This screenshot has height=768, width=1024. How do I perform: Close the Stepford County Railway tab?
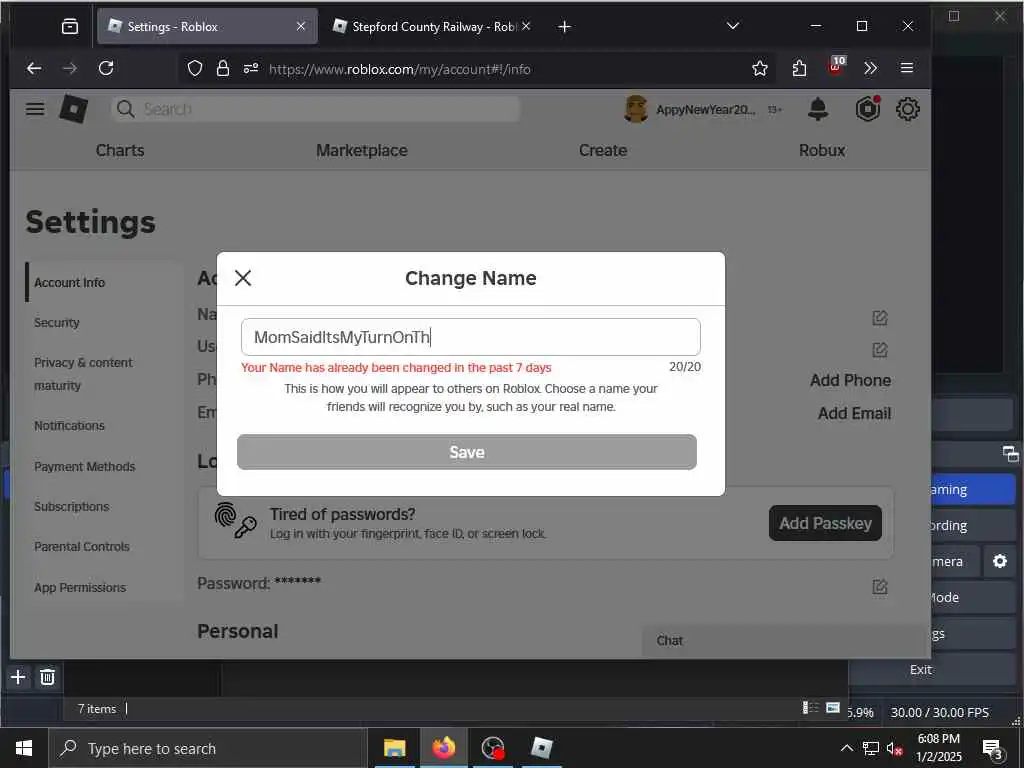click(x=526, y=26)
